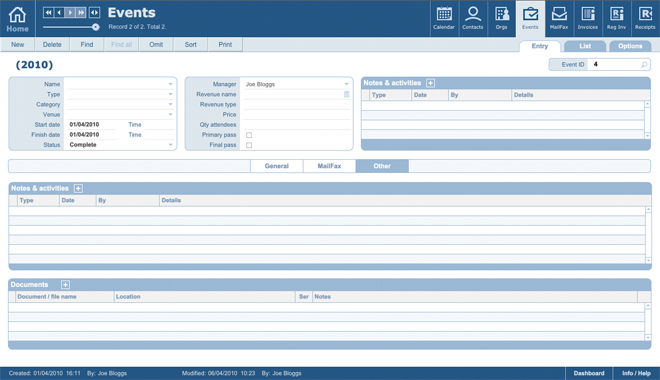Click the Event ID search magnifier icon

click(644, 64)
